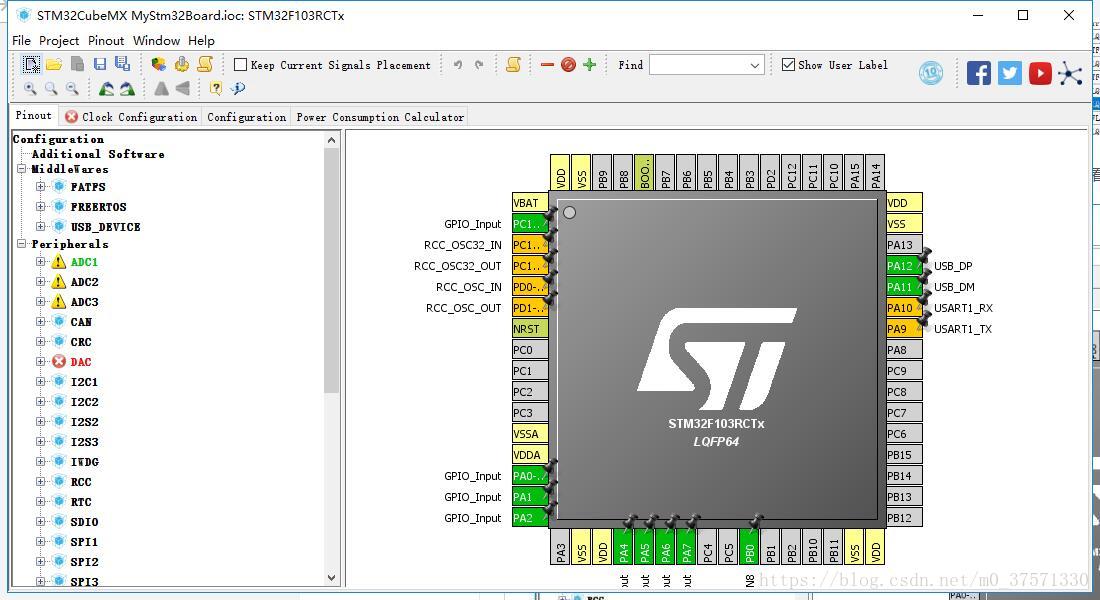Enable Keep Current Signals Placement checkbox
Image resolution: width=1100 pixels, height=600 pixels.
coord(240,65)
